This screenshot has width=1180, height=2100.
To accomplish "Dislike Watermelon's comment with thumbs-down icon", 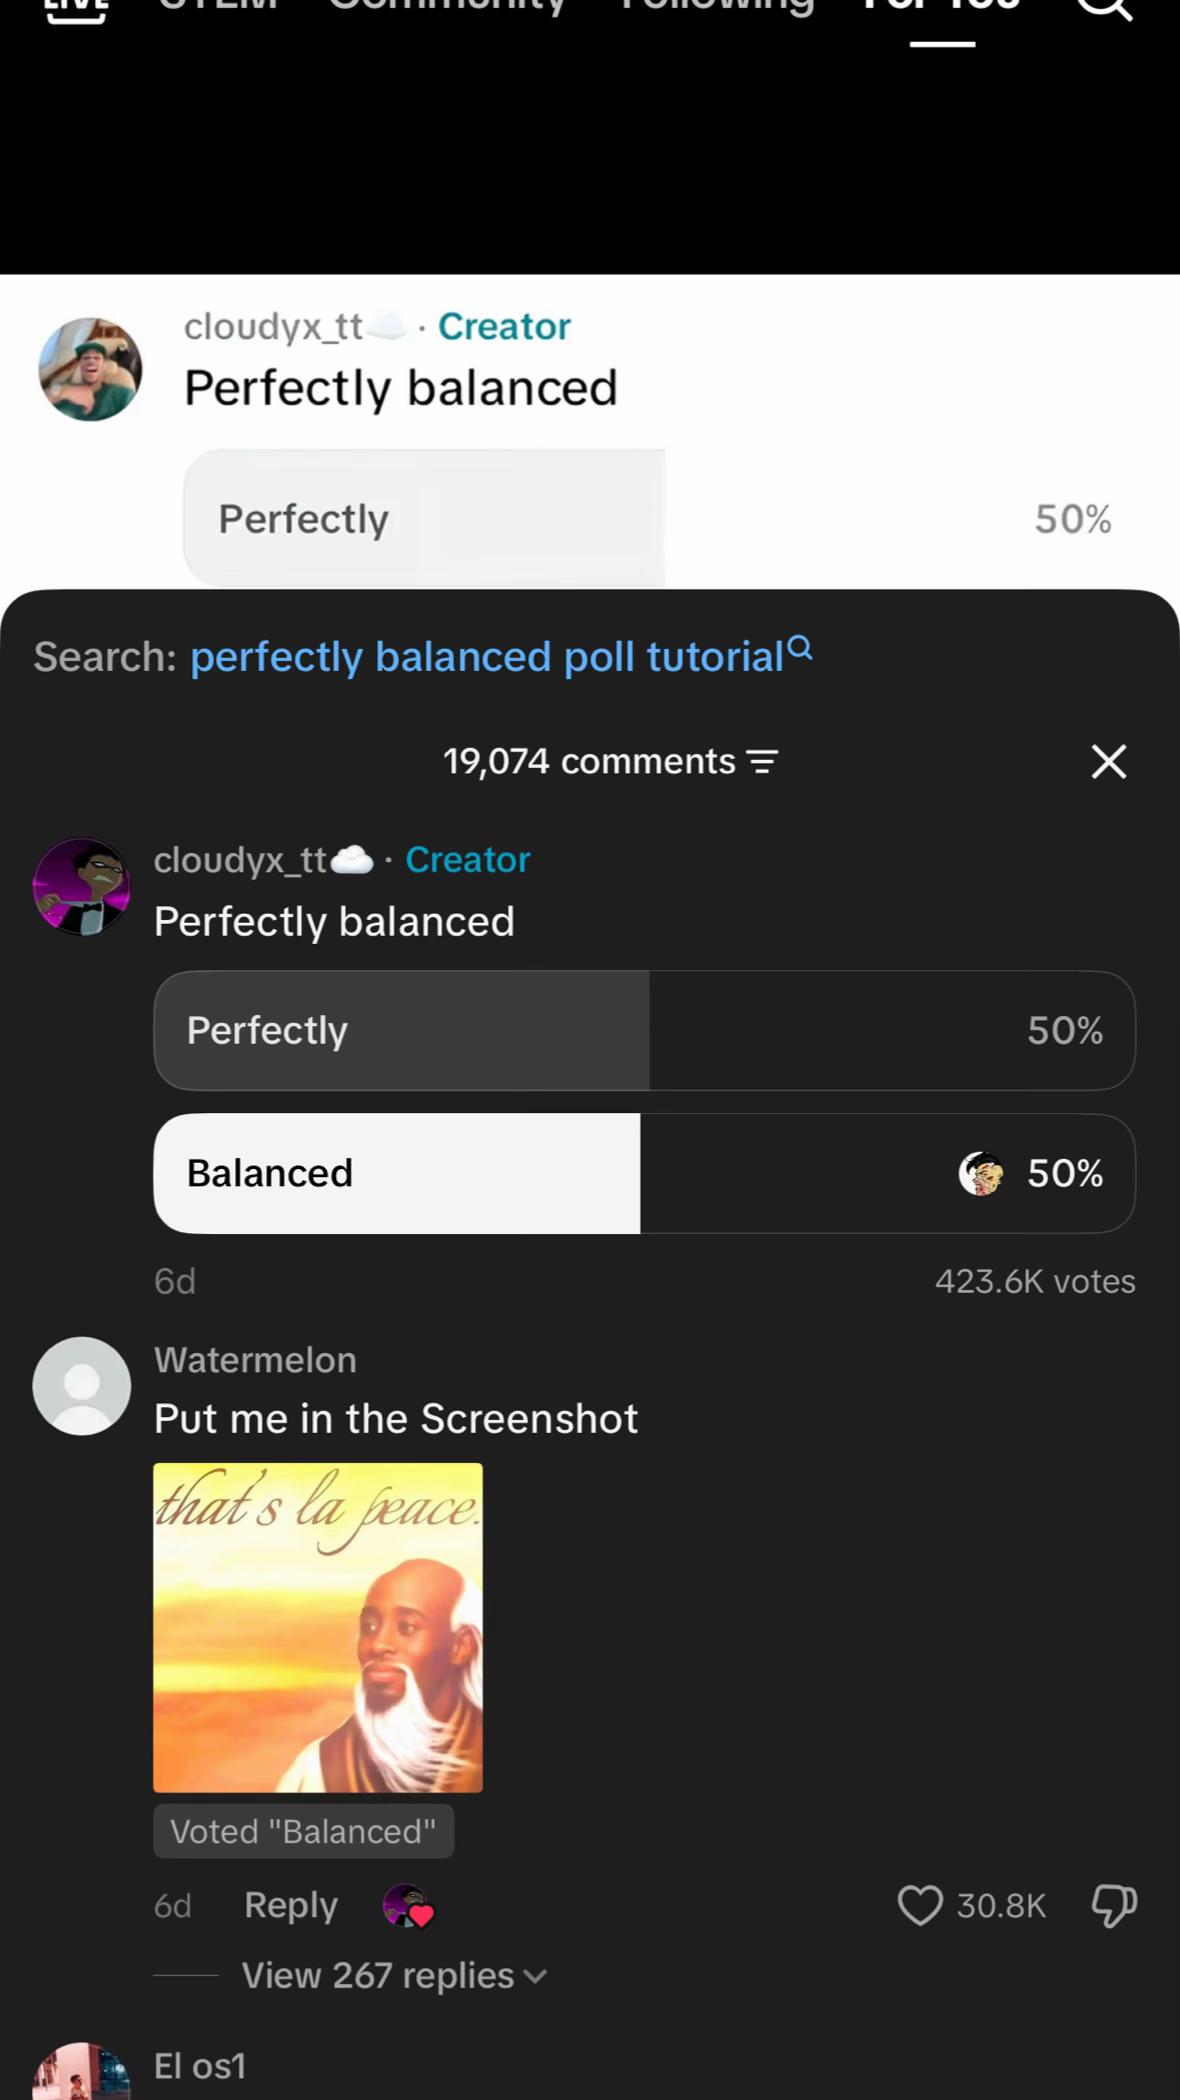I will point(1114,1905).
